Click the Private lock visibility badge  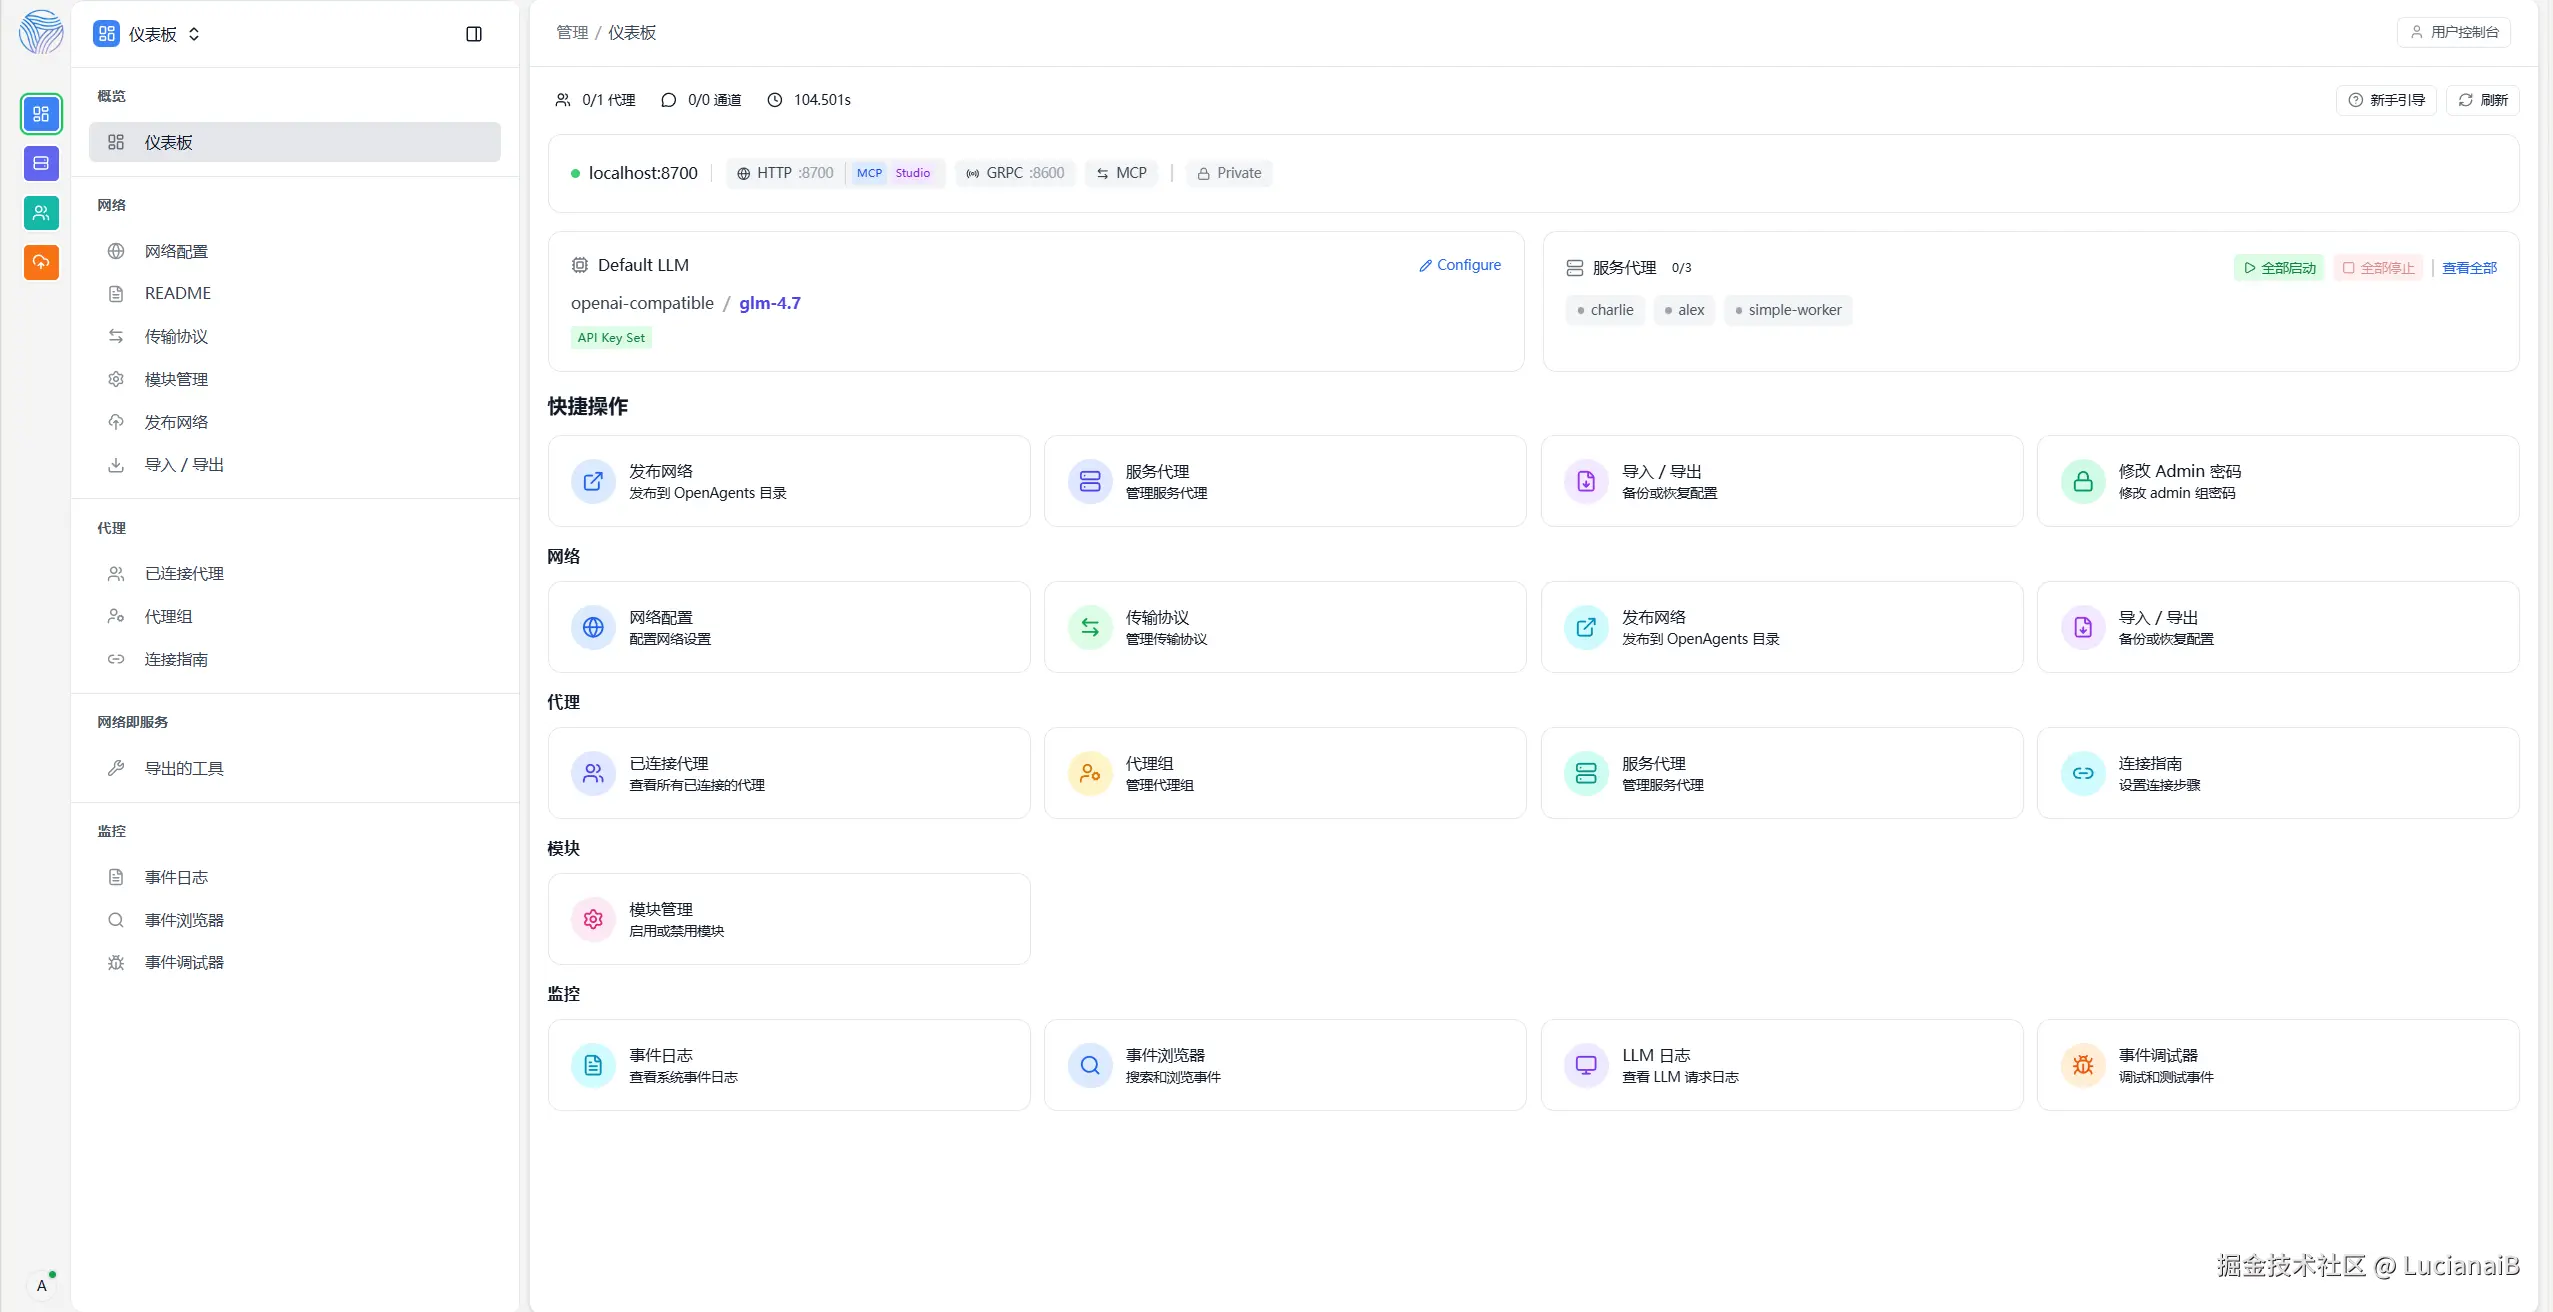1229,173
